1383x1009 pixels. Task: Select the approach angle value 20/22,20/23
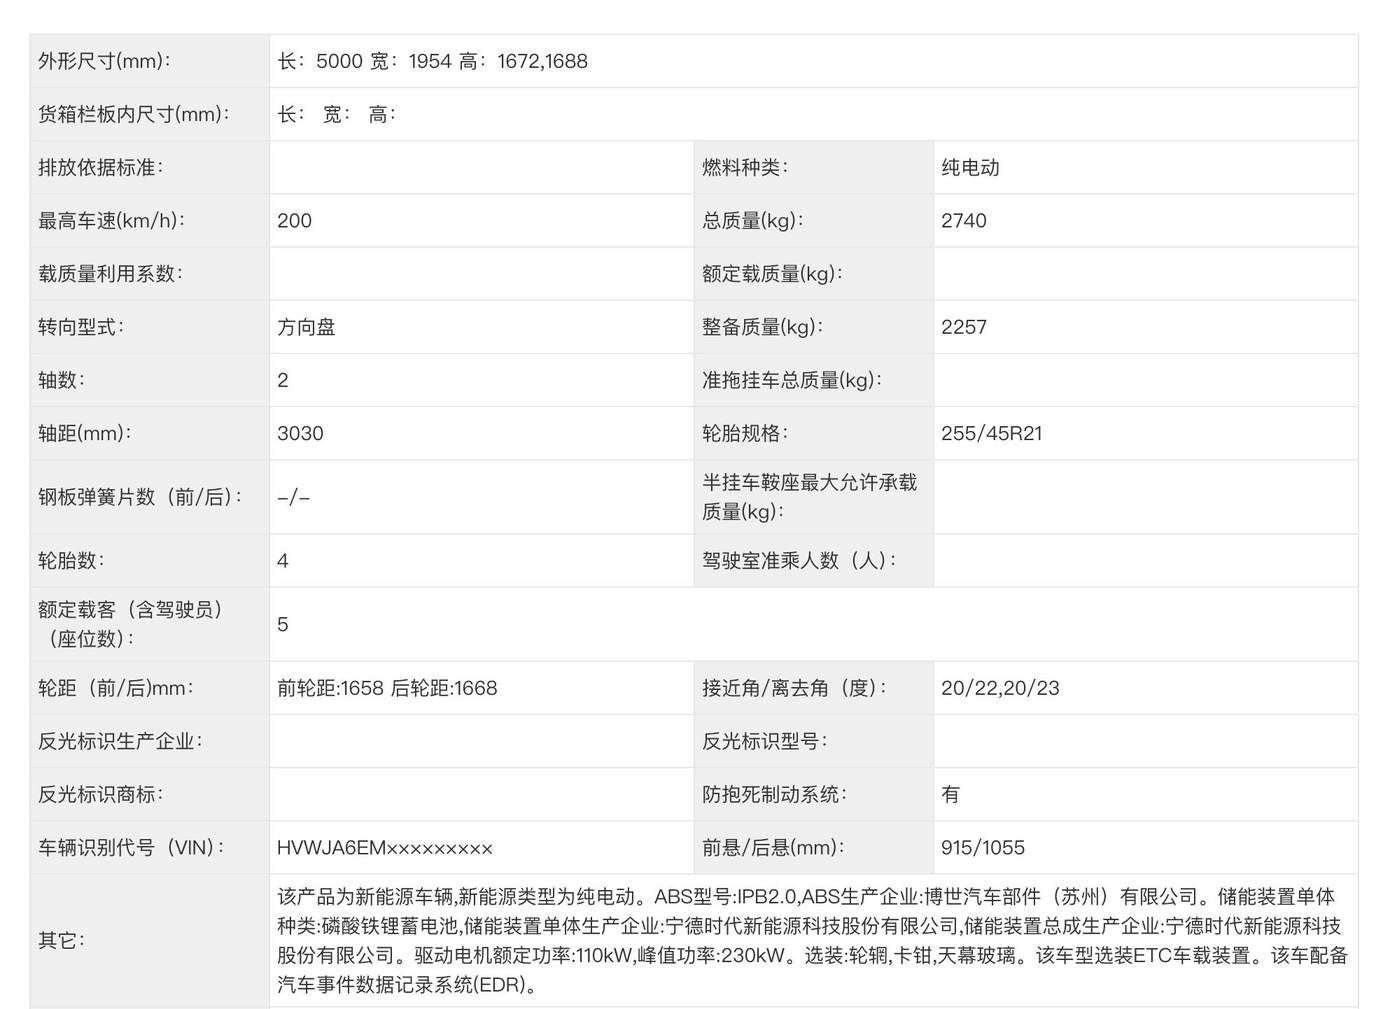(1000, 688)
